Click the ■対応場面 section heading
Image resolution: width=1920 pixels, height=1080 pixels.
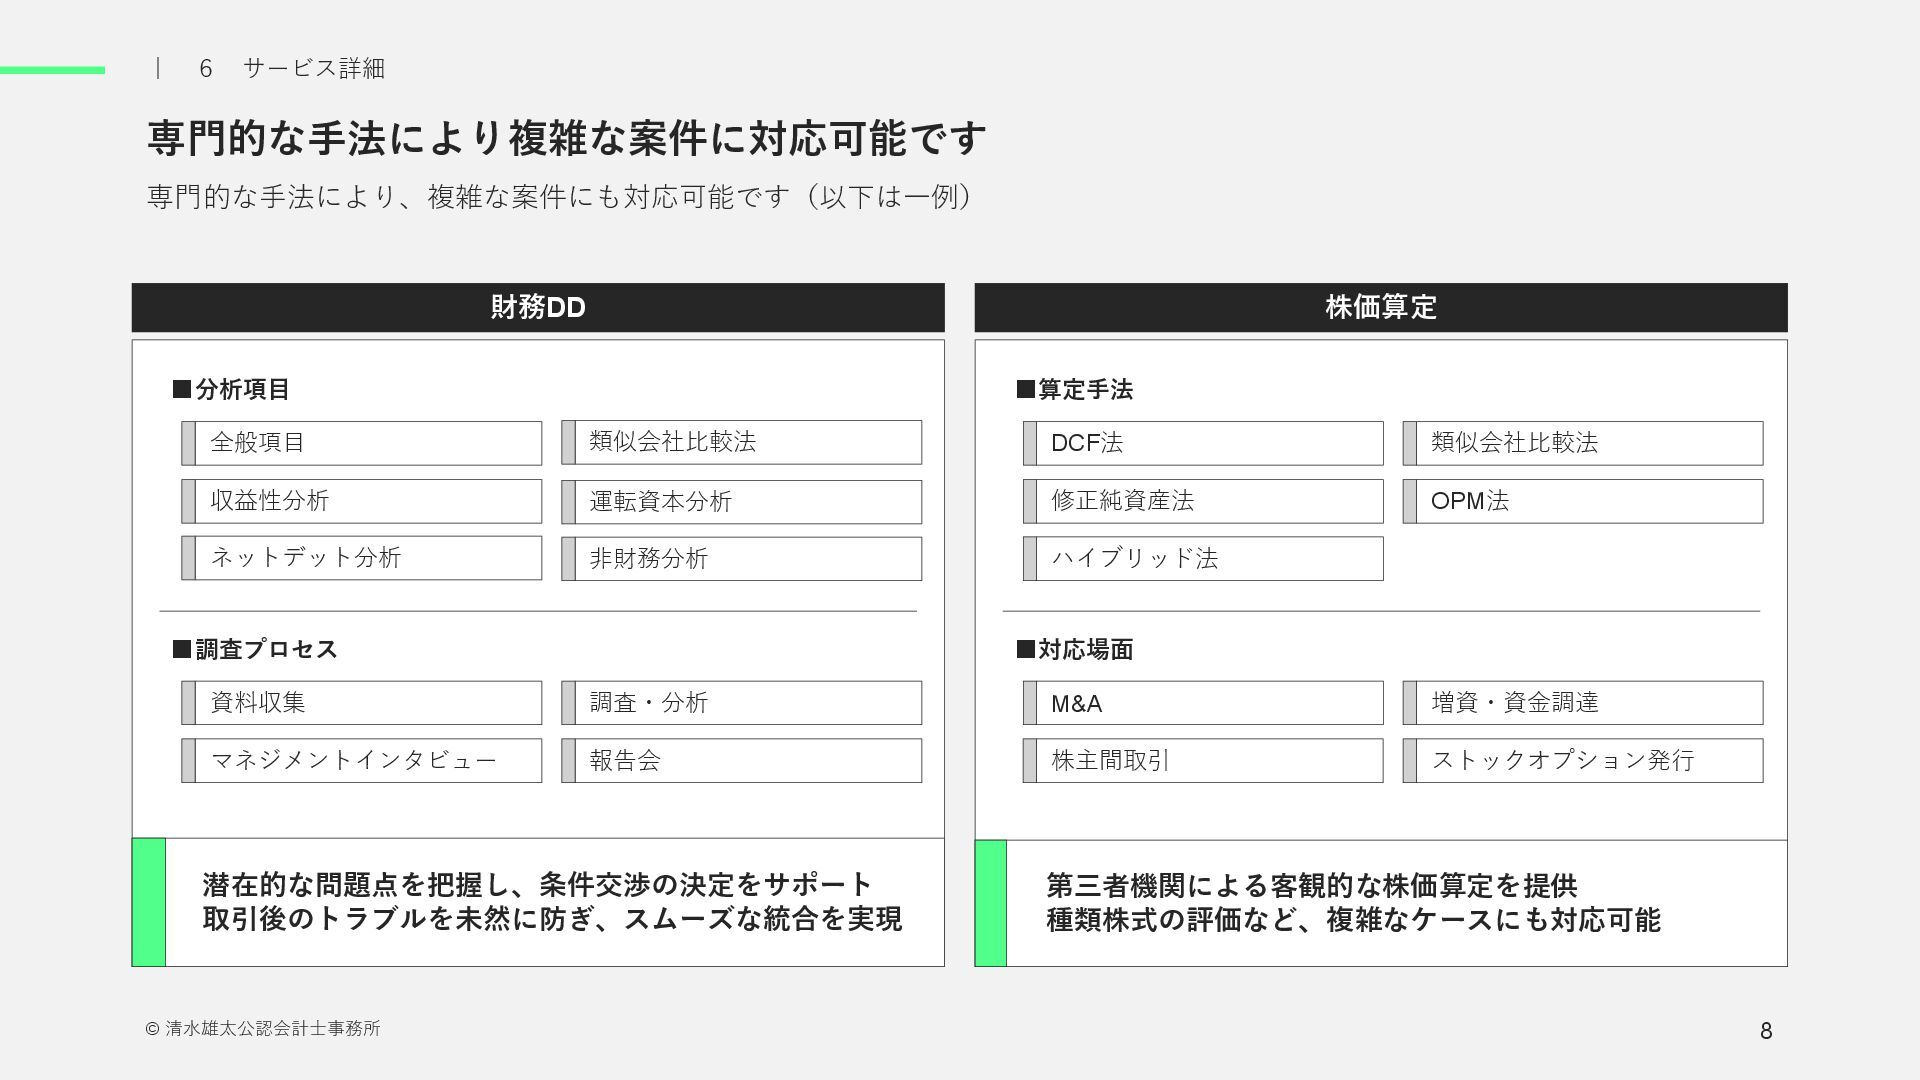coord(1075,649)
